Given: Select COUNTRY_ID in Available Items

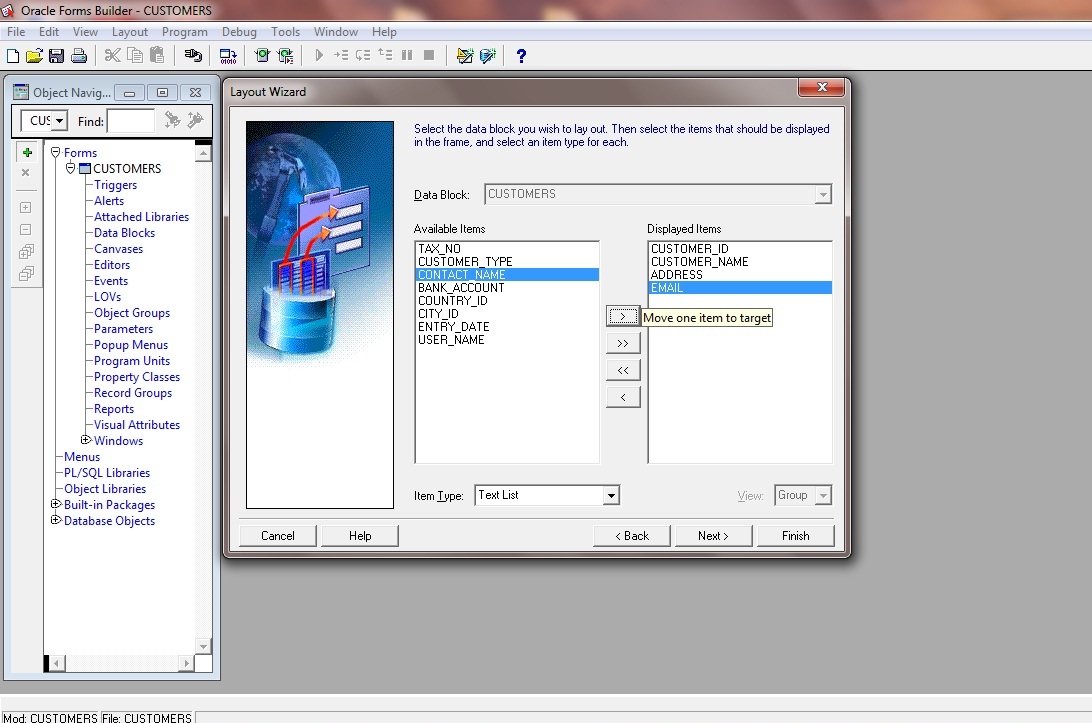Looking at the screenshot, I should (x=507, y=301).
